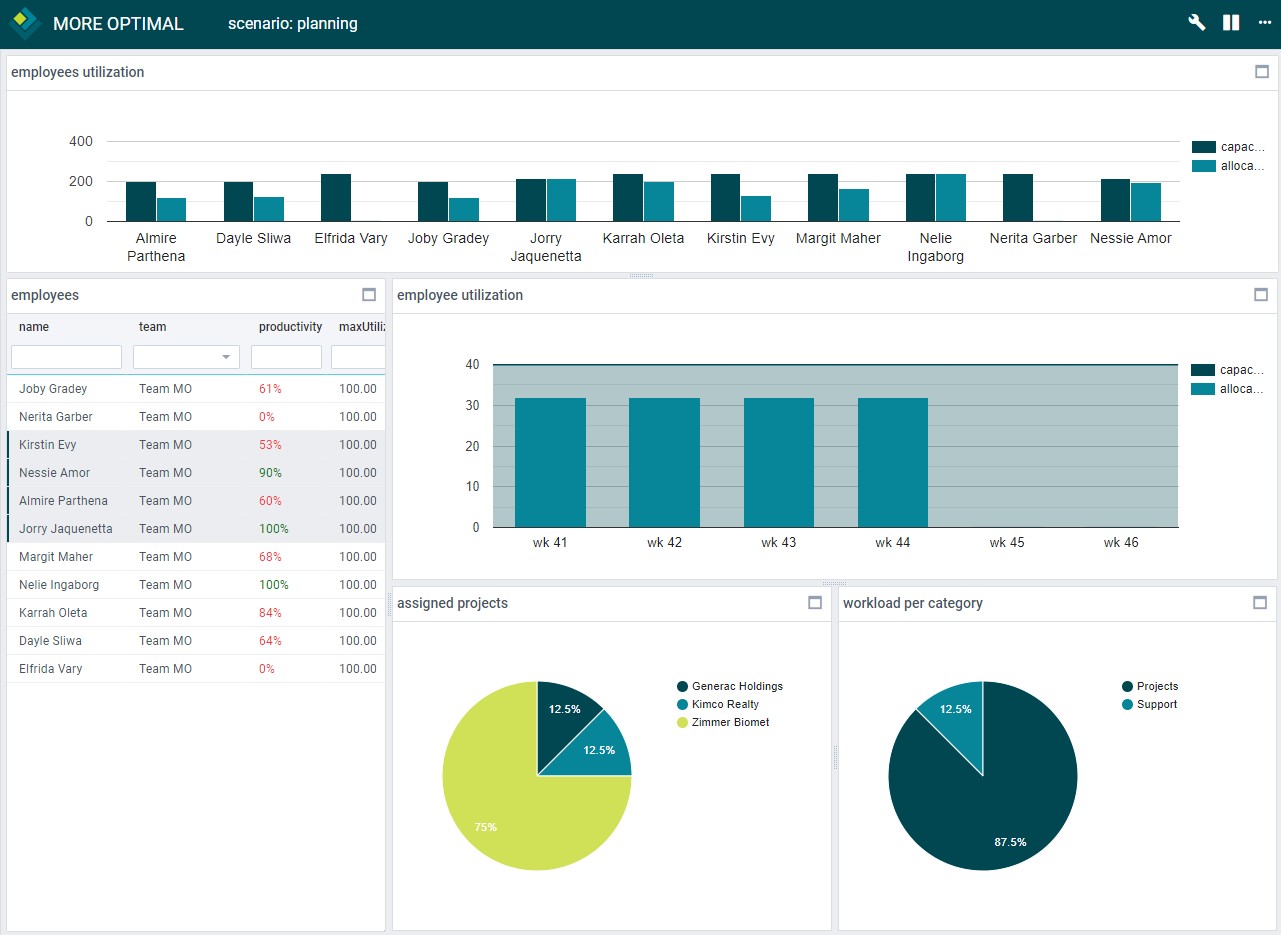Image resolution: width=1281 pixels, height=935 pixels.
Task: Maximize the assigned projects panel
Action: tap(815, 603)
